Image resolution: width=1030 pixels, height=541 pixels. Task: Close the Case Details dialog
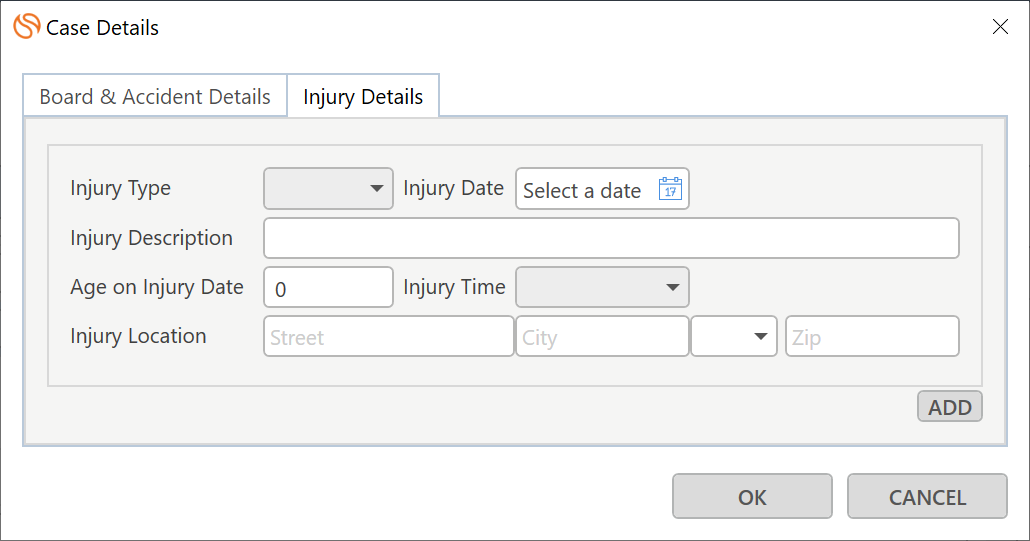[x=1000, y=27]
